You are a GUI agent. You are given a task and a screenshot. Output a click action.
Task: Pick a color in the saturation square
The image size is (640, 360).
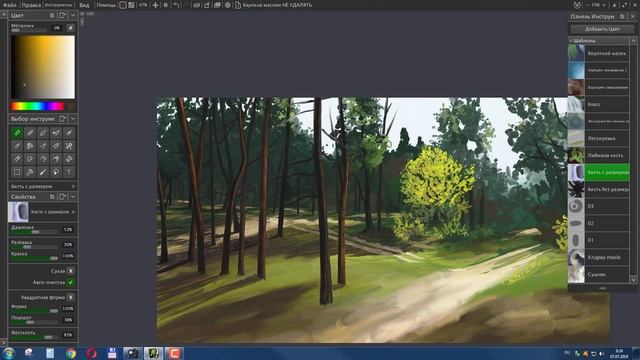(43, 67)
